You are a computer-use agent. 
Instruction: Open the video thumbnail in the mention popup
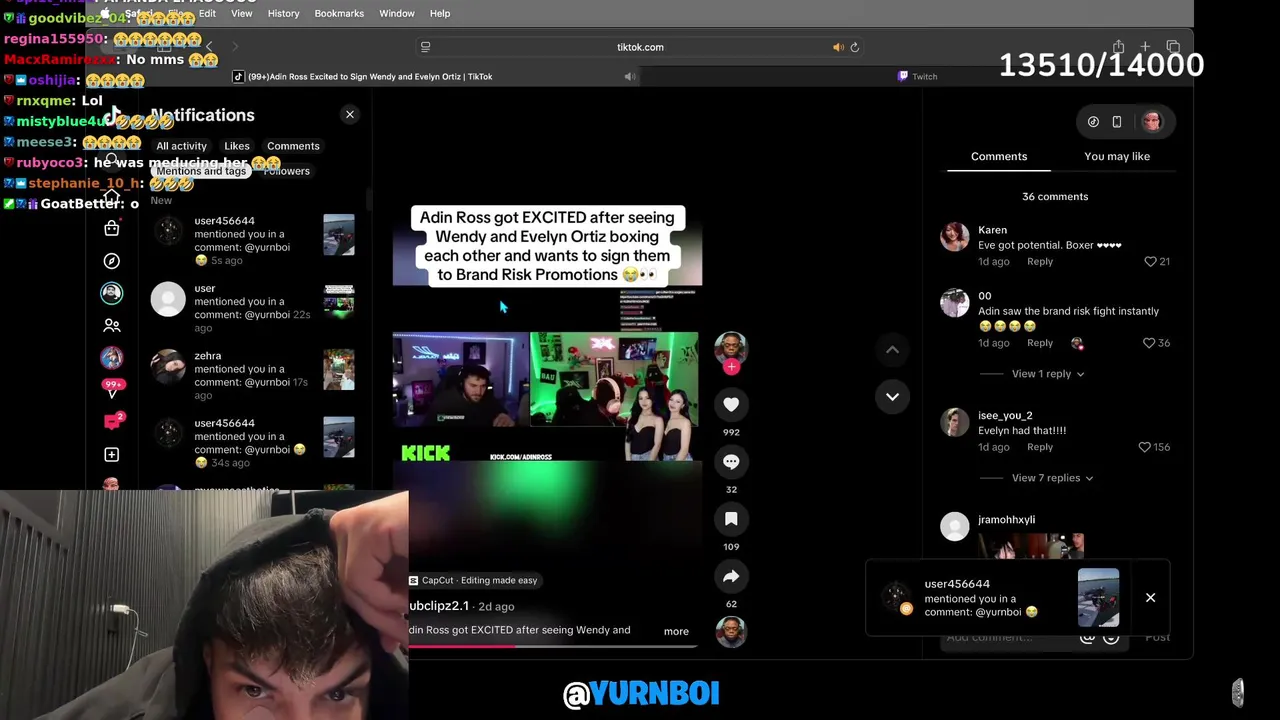point(1098,597)
